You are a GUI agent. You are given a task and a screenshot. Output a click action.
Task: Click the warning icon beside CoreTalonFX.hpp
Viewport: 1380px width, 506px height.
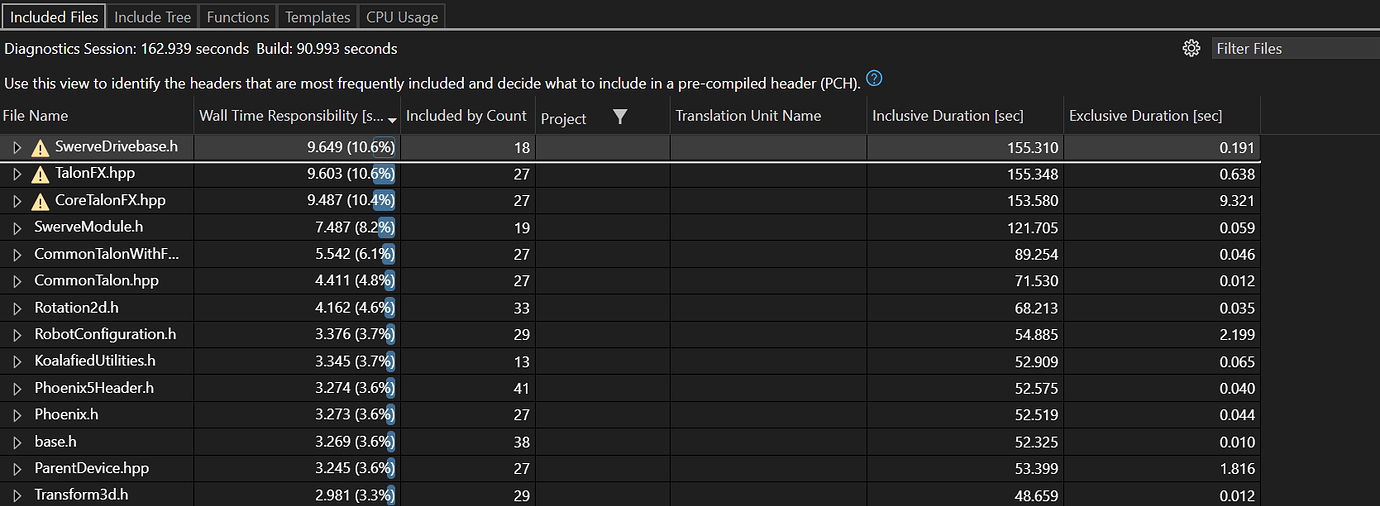point(40,201)
